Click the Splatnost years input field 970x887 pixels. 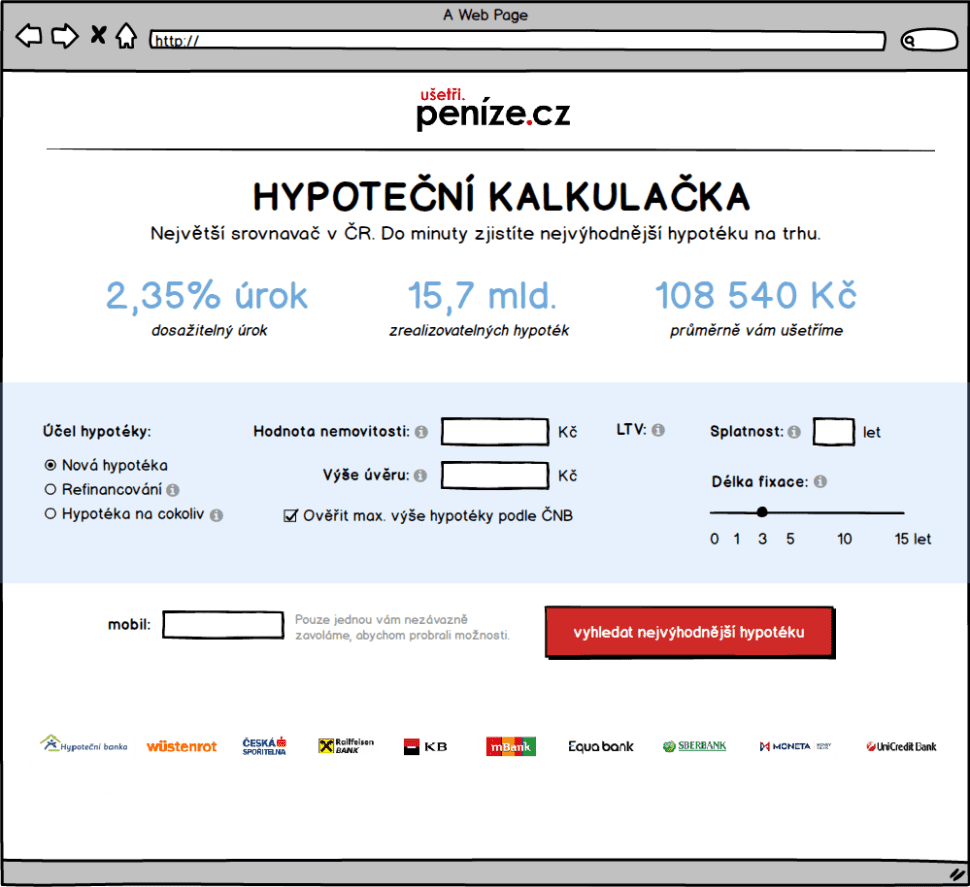click(834, 432)
